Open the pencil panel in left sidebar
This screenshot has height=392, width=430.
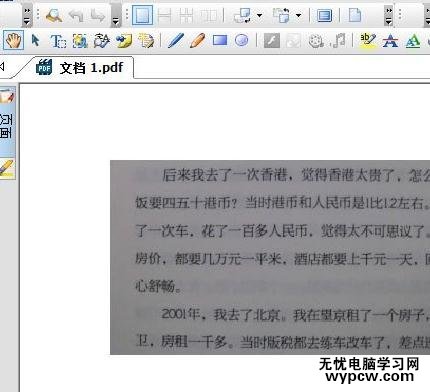point(7,169)
